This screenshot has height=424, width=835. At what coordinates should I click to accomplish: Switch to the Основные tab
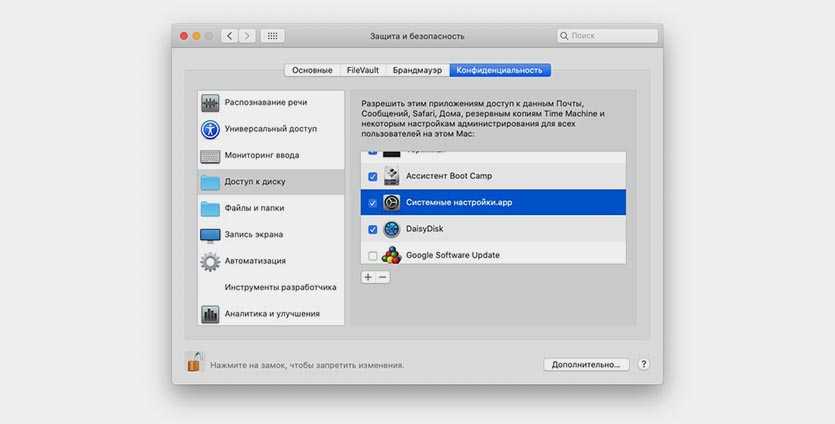point(312,70)
